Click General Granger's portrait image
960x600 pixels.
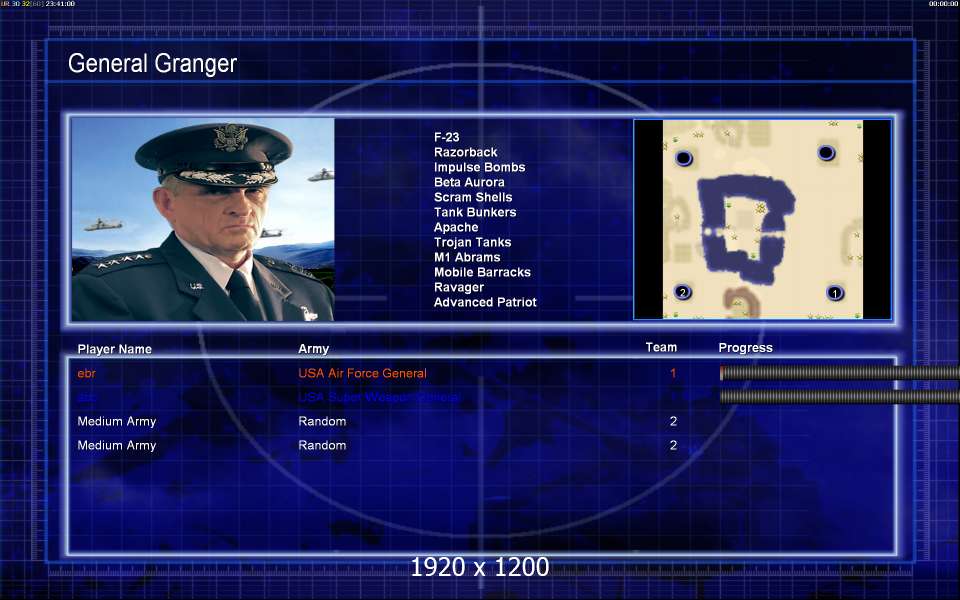tap(203, 219)
